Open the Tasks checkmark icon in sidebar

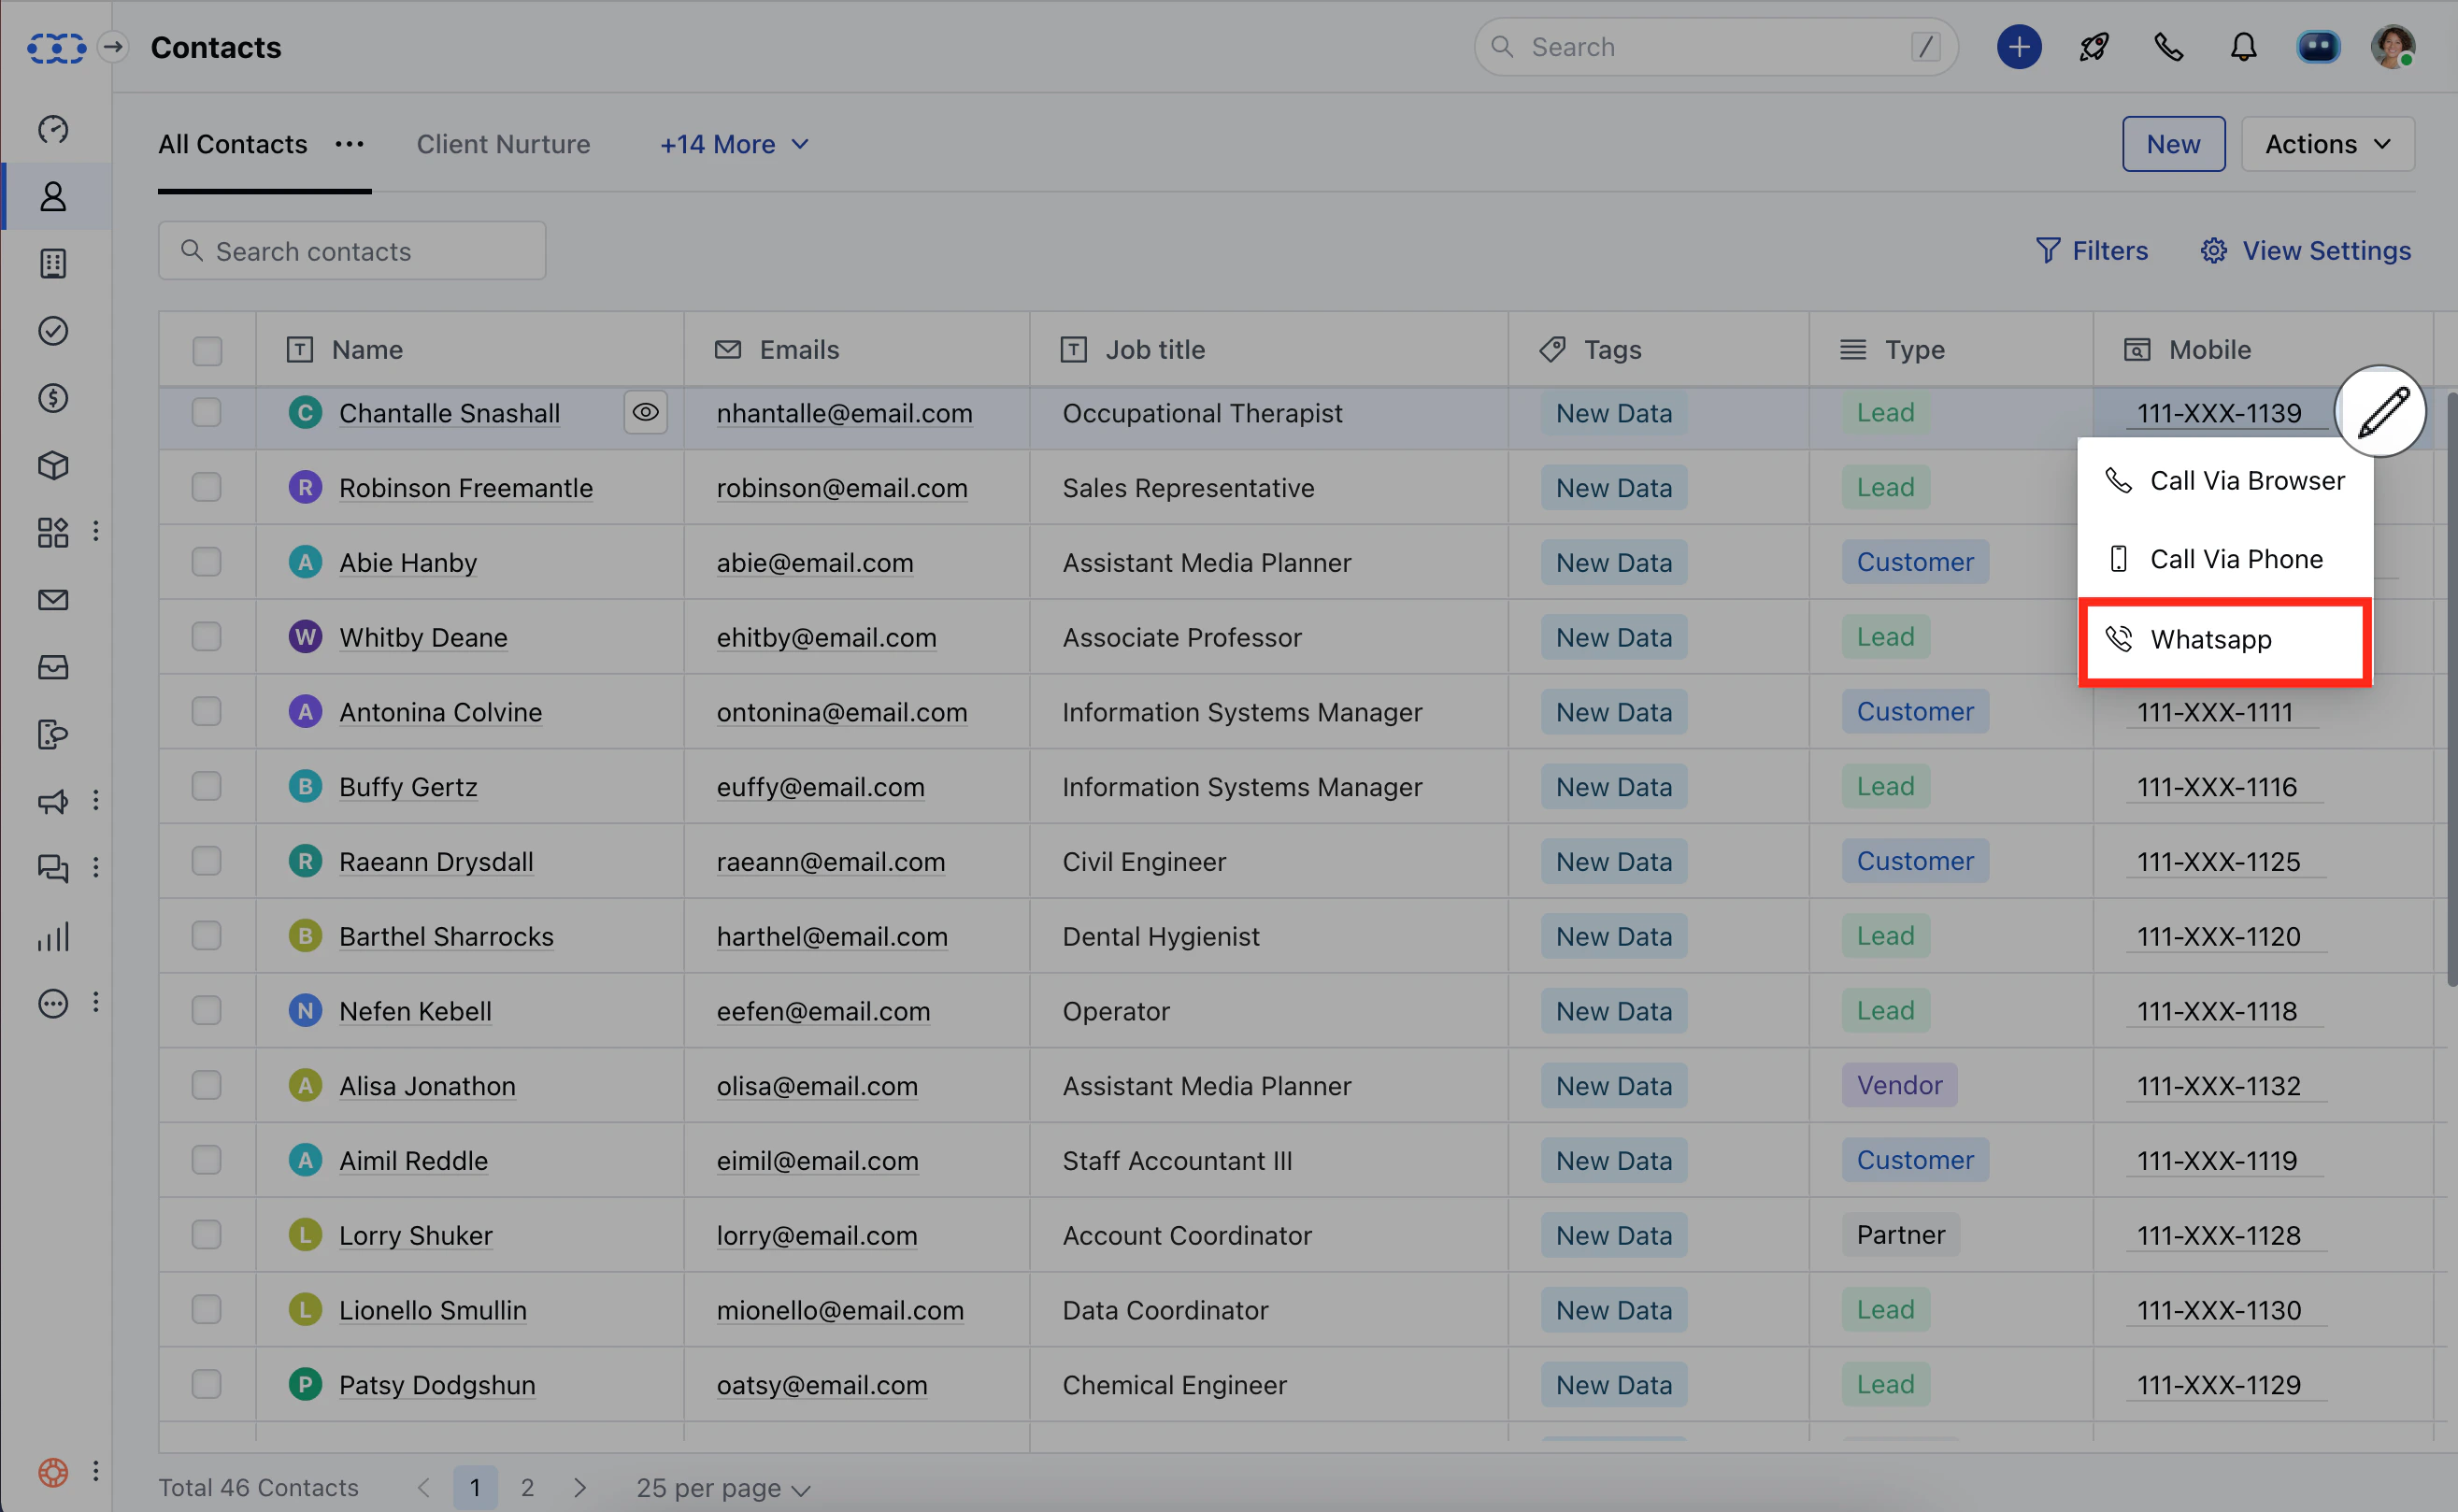click(53, 330)
